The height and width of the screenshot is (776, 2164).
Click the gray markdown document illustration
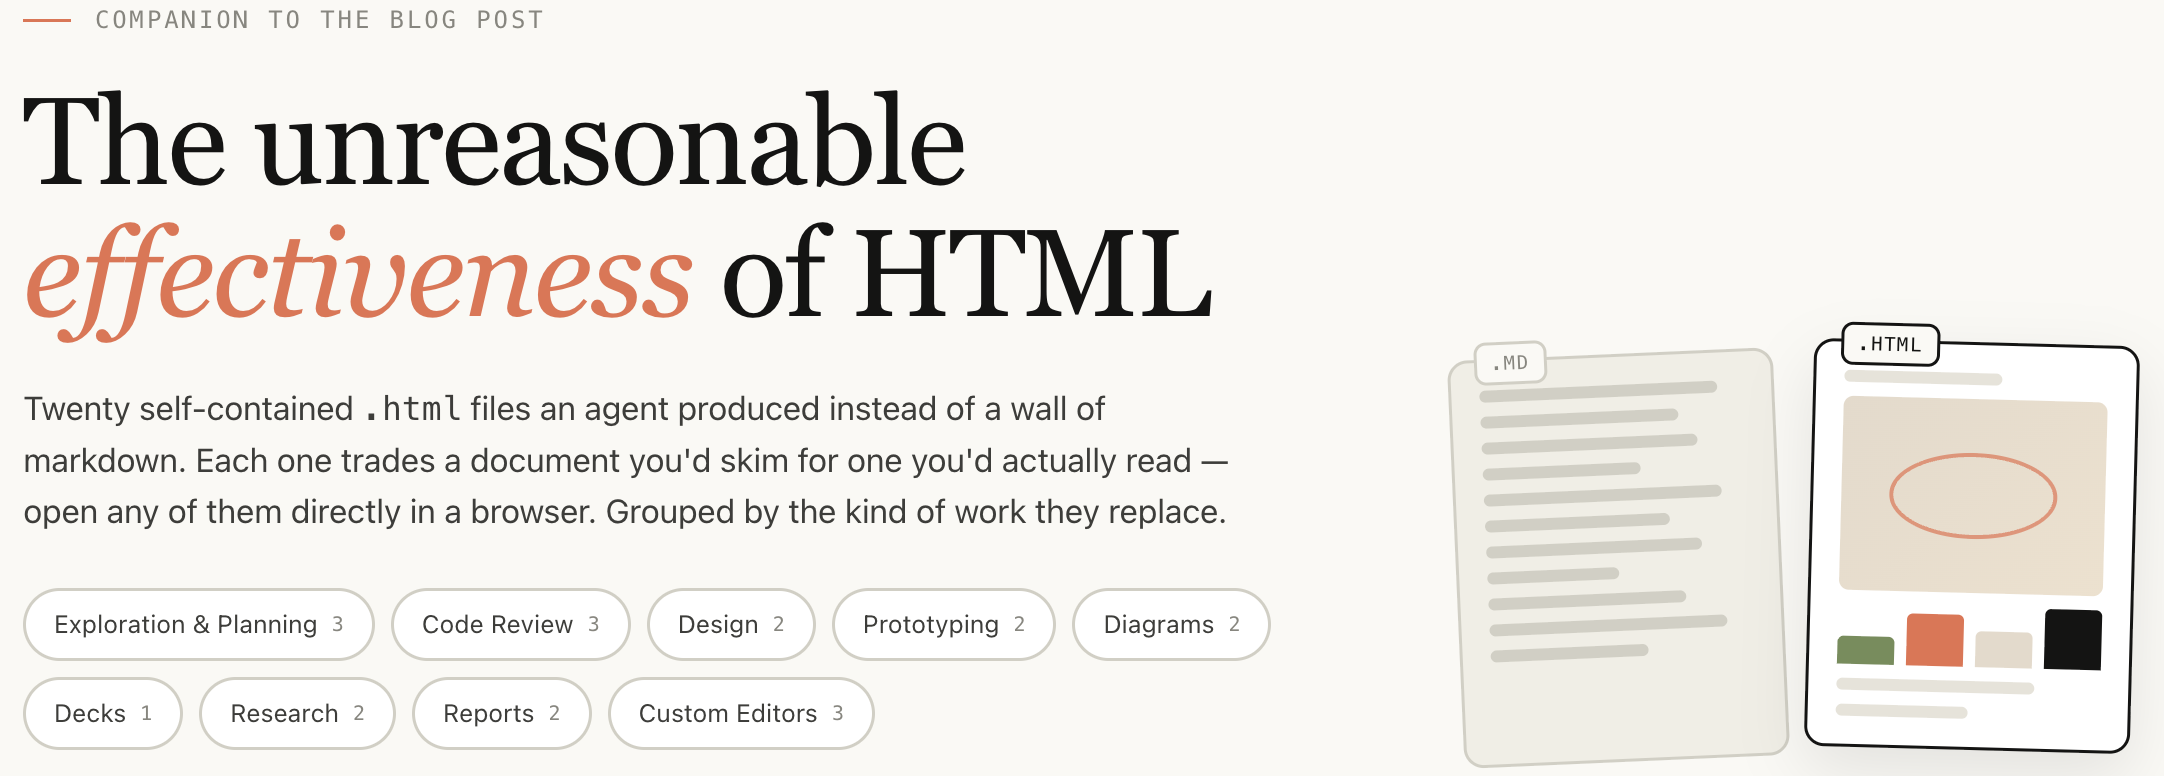(1618, 556)
